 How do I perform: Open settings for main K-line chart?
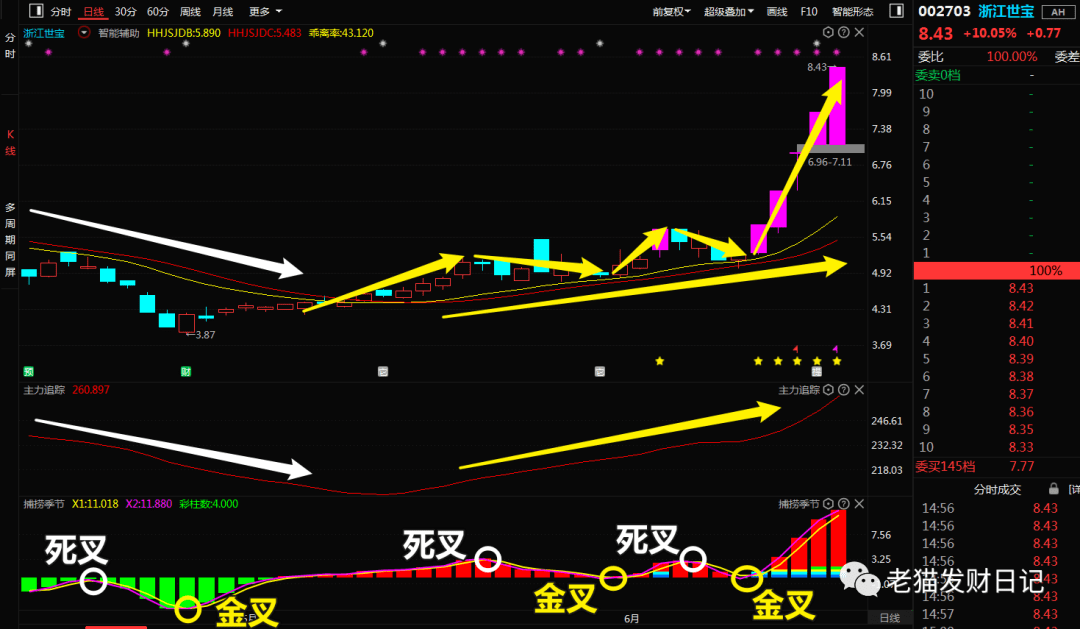point(828,33)
